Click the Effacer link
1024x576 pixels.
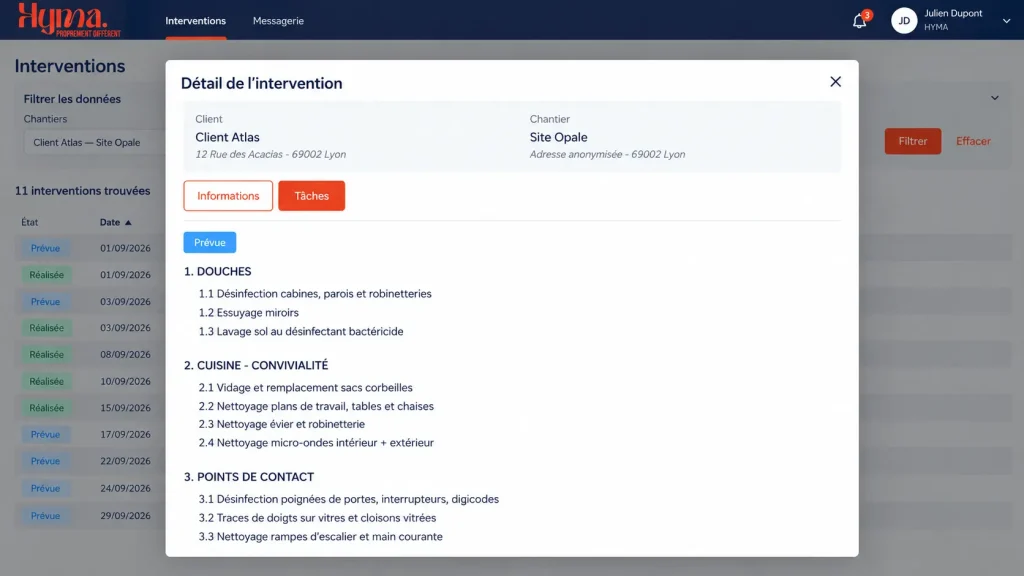(x=973, y=141)
